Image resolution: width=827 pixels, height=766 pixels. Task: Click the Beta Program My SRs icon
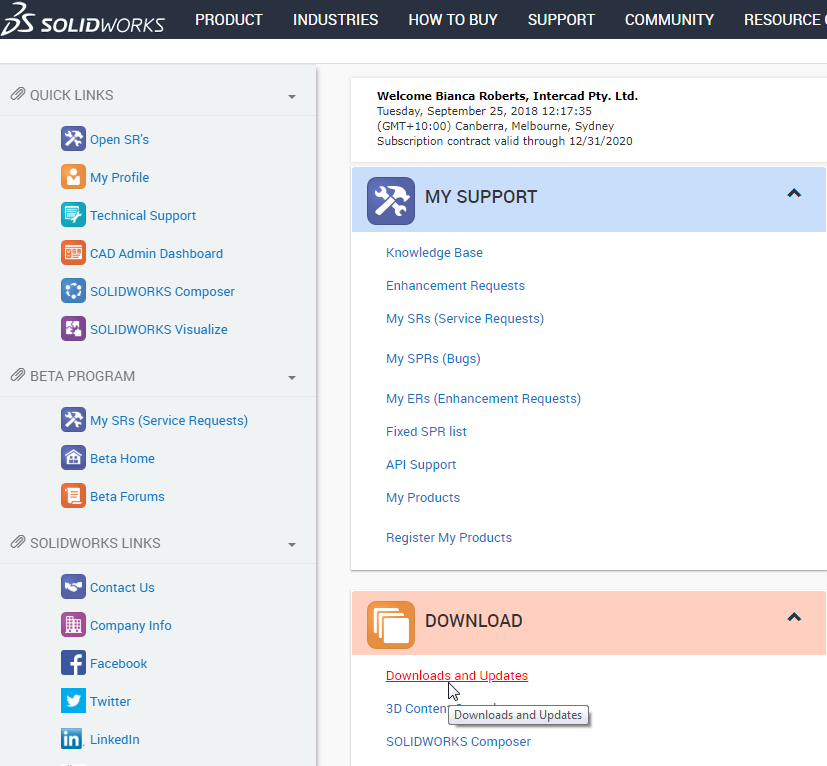[73, 420]
